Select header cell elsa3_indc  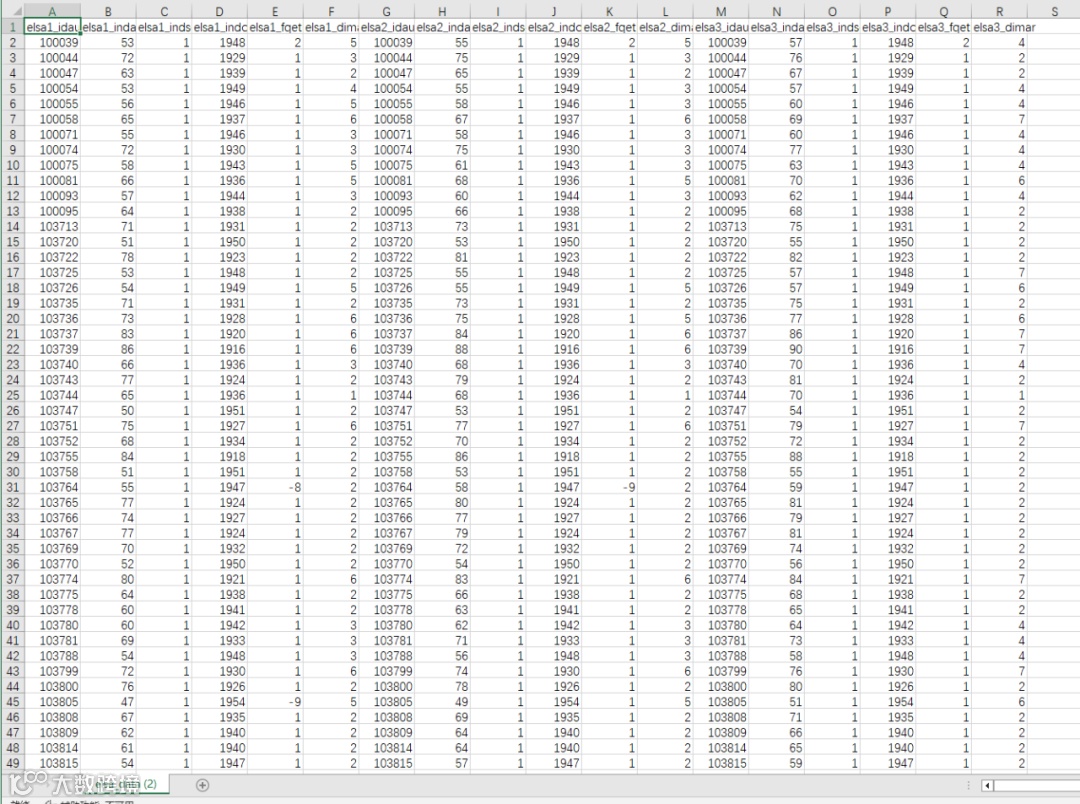coord(889,27)
